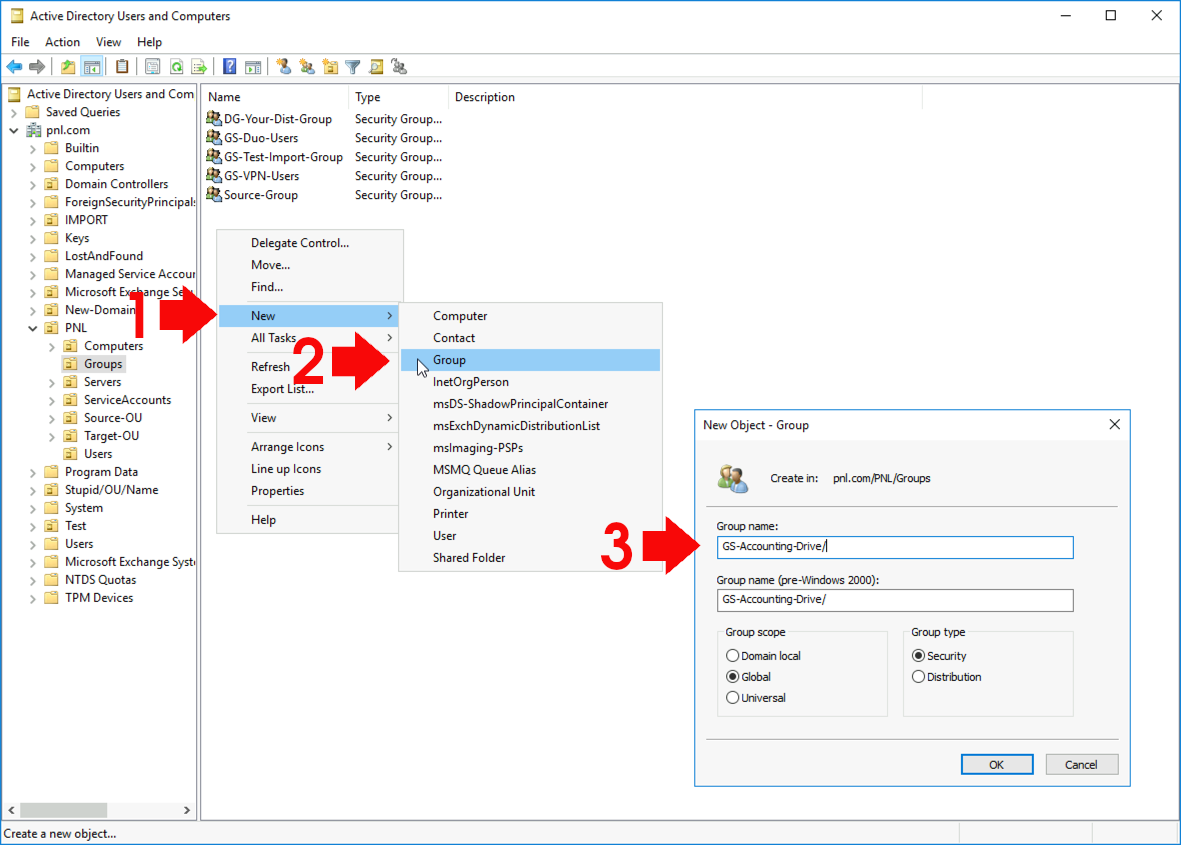Click the Help question mark toolbar icon

click(229, 66)
